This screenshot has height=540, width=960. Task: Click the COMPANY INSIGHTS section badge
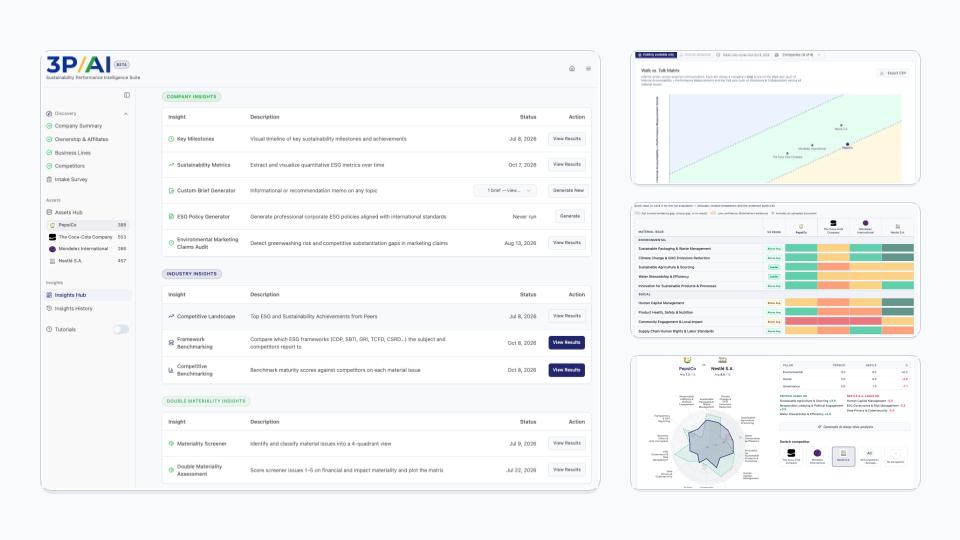pos(191,97)
